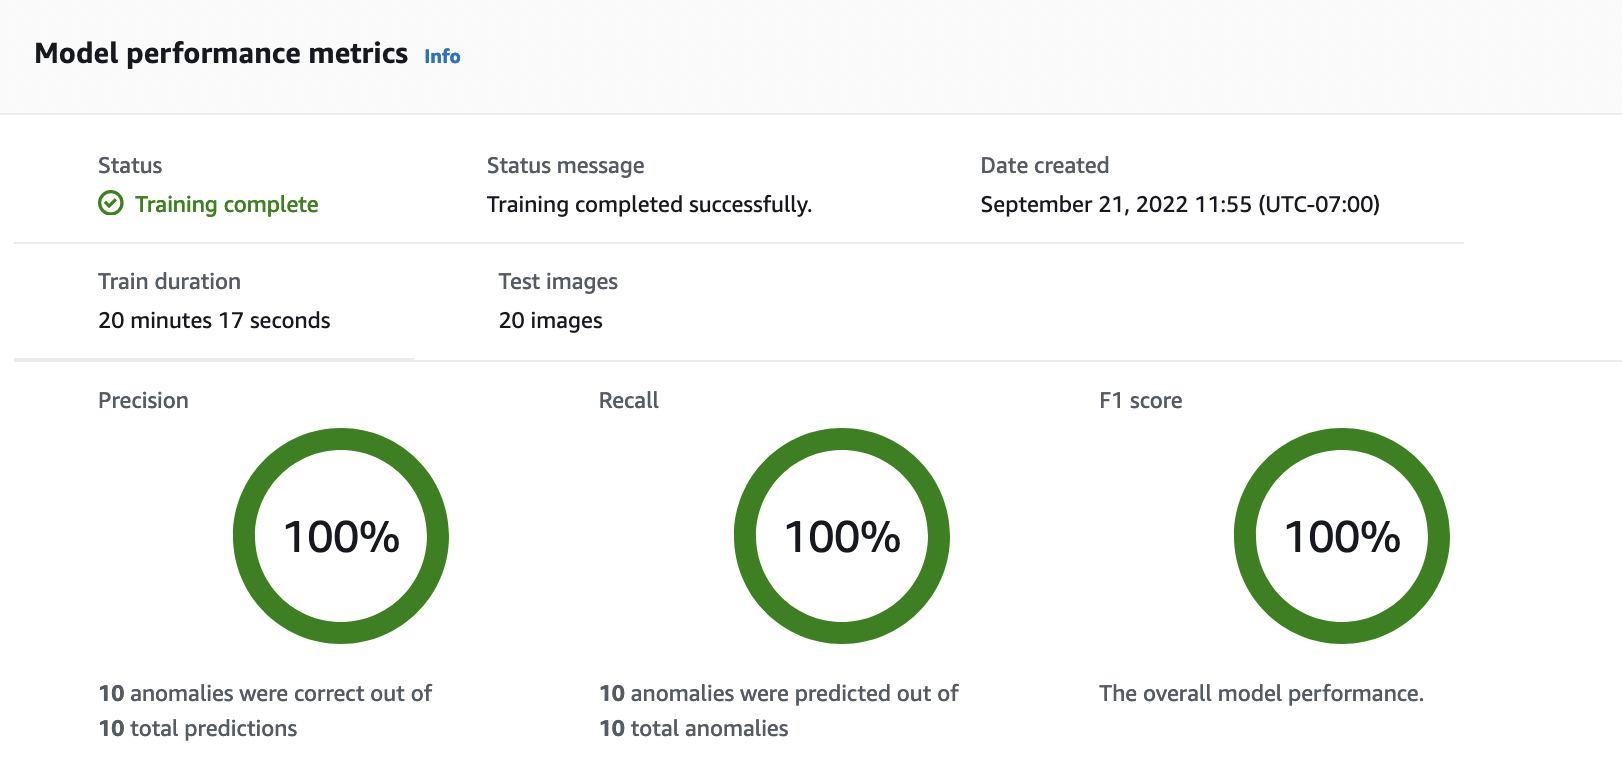Select 'The overall model performance.' text

(x=1261, y=693)
